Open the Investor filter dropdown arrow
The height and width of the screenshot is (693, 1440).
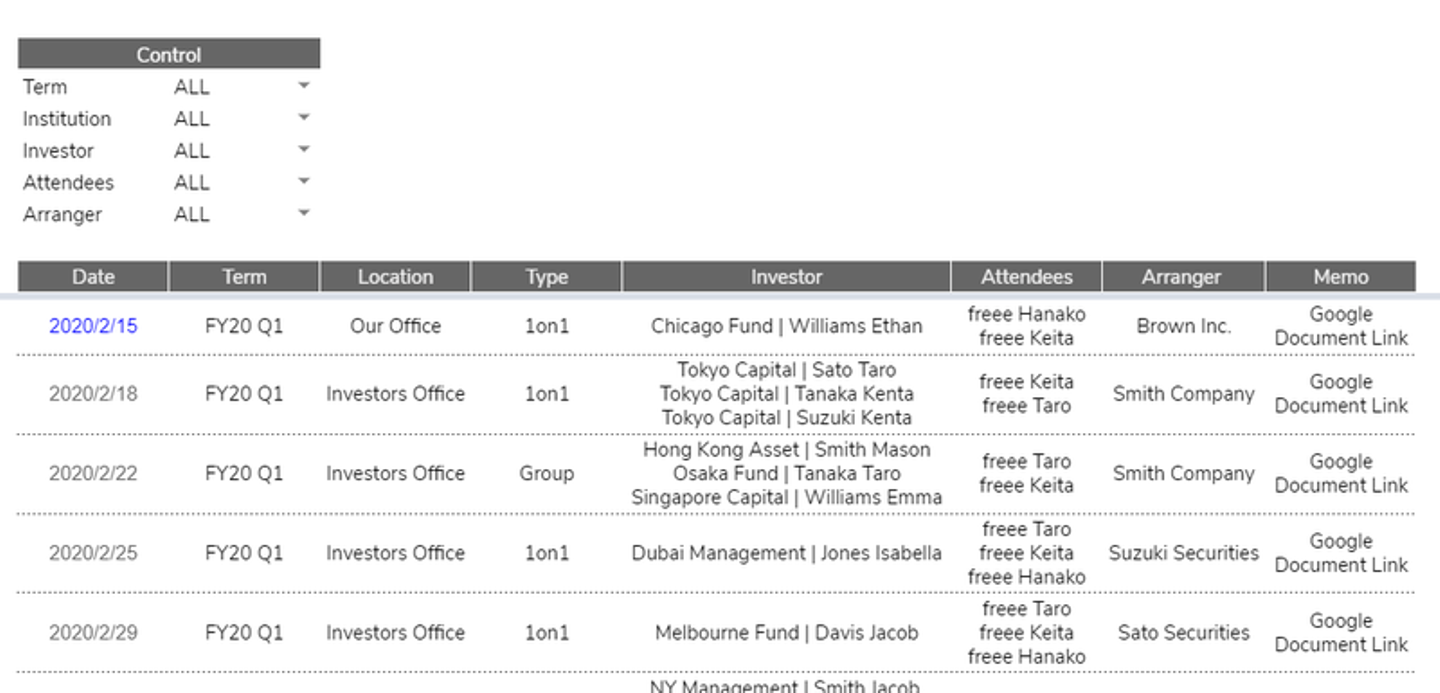tap(304, 151)
